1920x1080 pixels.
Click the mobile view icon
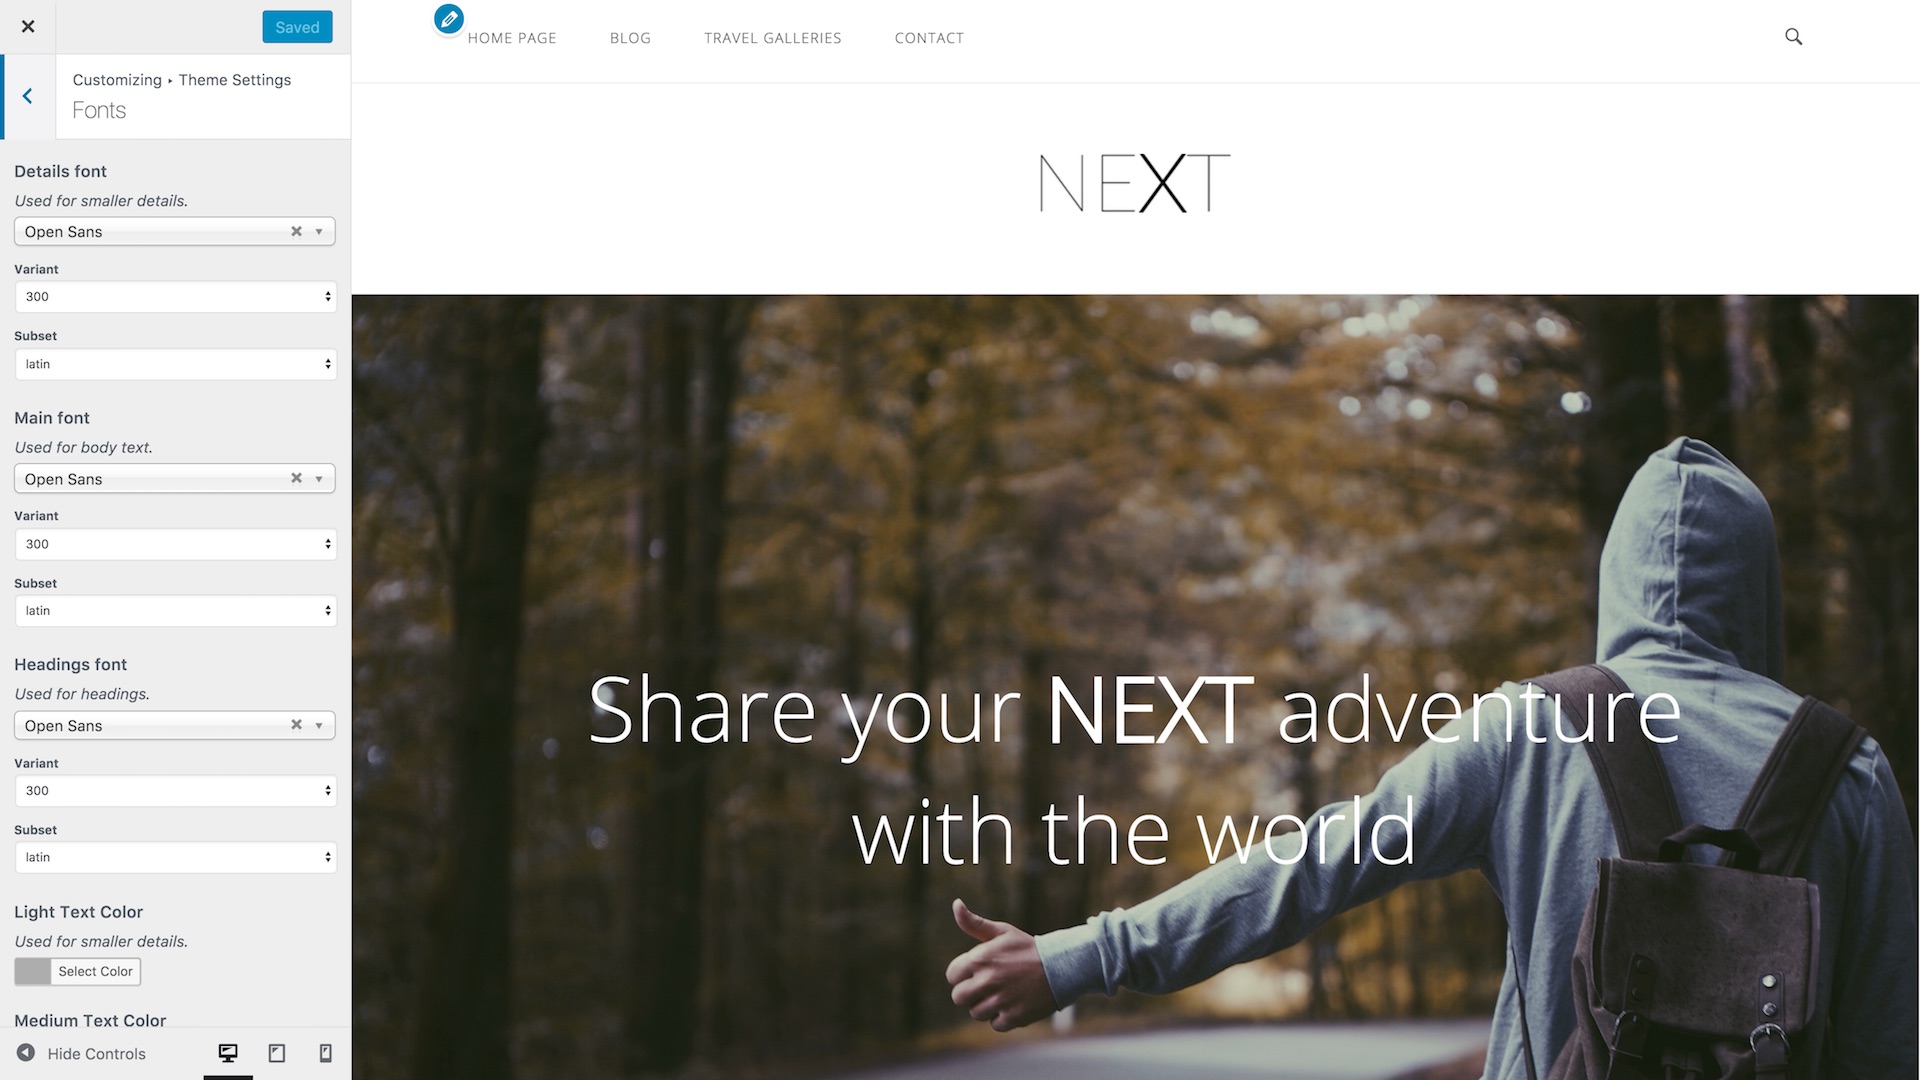click(x=324, y=1054)
